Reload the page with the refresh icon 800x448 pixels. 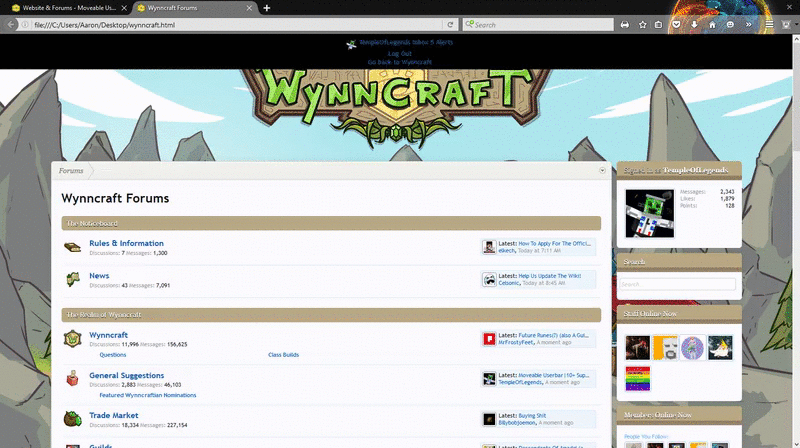coord(450,24)
